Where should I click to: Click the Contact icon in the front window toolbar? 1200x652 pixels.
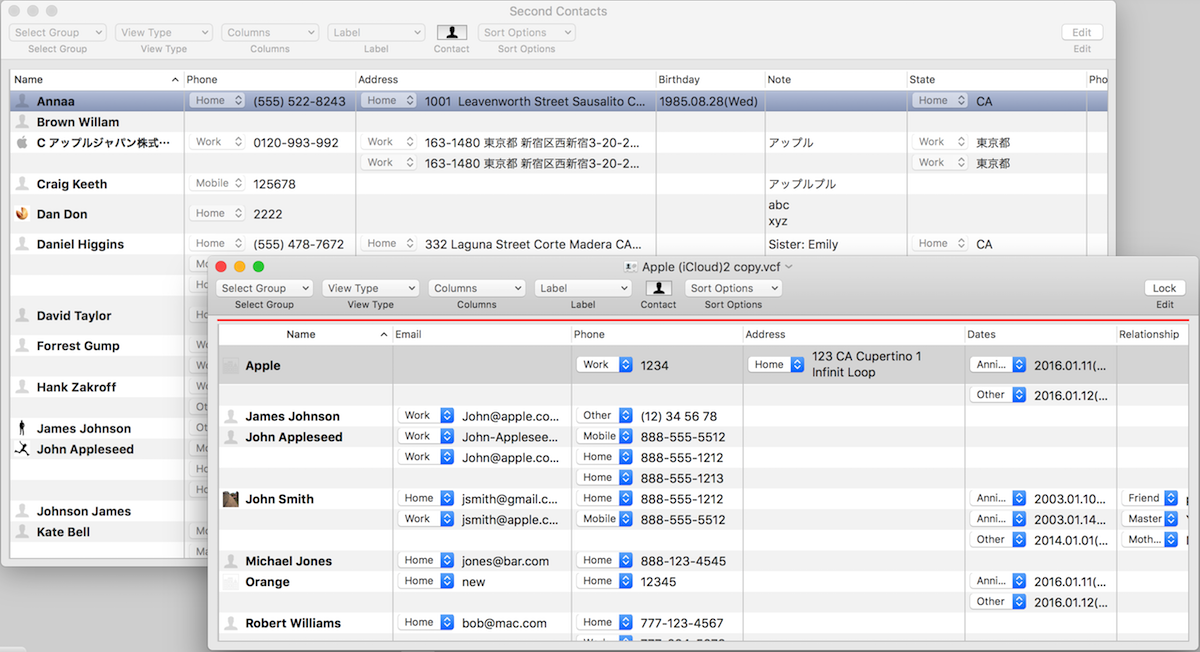pos(658,288)
